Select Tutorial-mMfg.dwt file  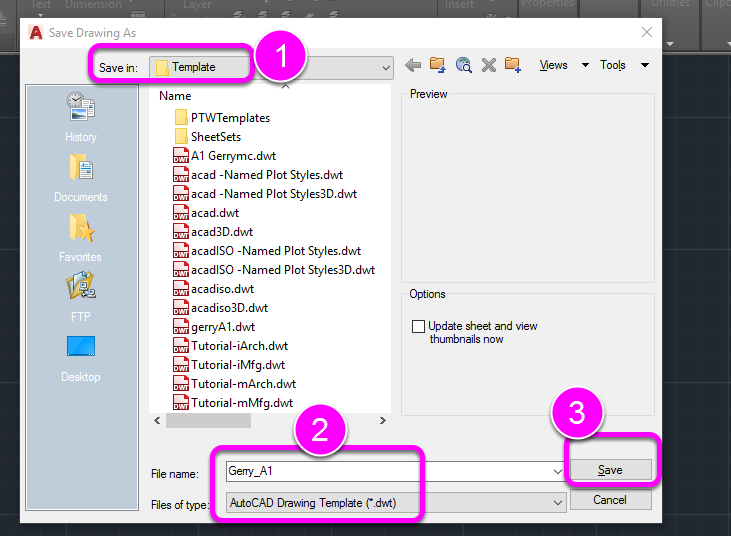(233, 403)
